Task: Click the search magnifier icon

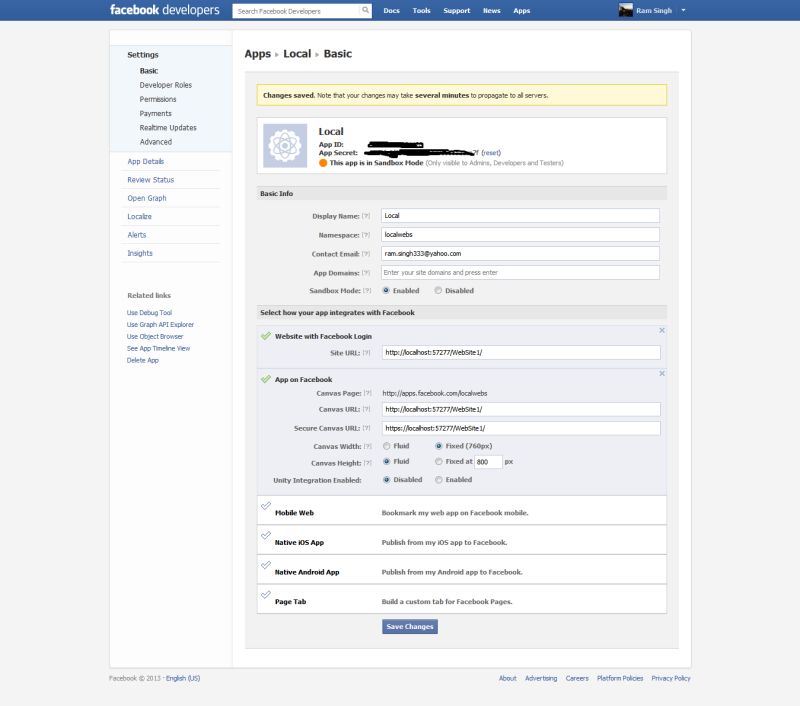Action: [x=364, y=10]
